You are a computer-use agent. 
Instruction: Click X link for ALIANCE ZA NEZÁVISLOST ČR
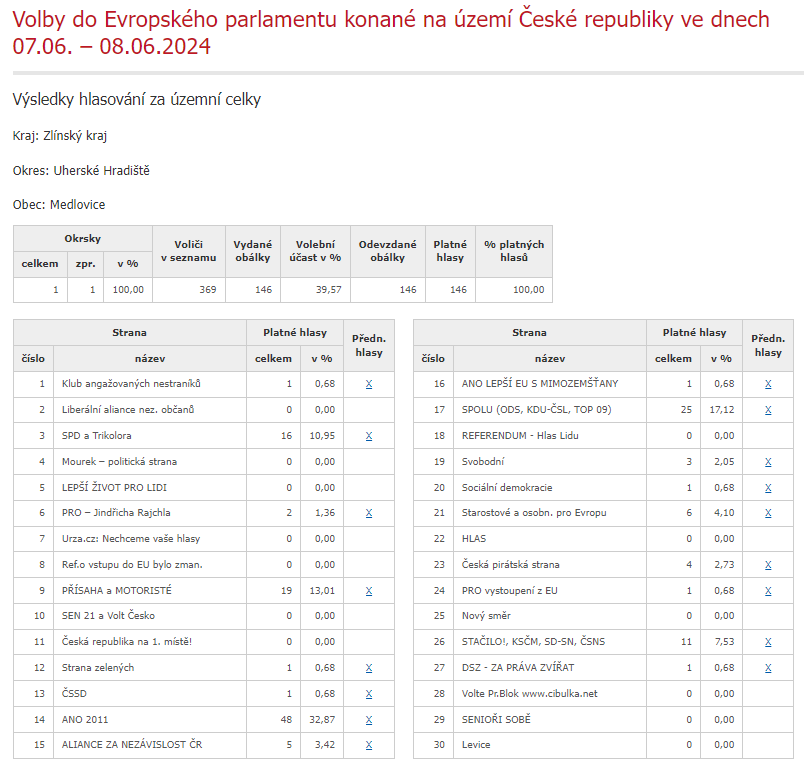coord(369,745)
